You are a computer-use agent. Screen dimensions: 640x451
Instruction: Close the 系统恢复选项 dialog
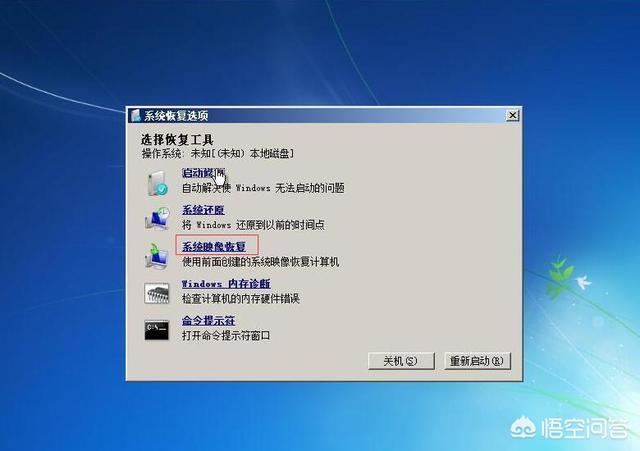pos(512,116)
